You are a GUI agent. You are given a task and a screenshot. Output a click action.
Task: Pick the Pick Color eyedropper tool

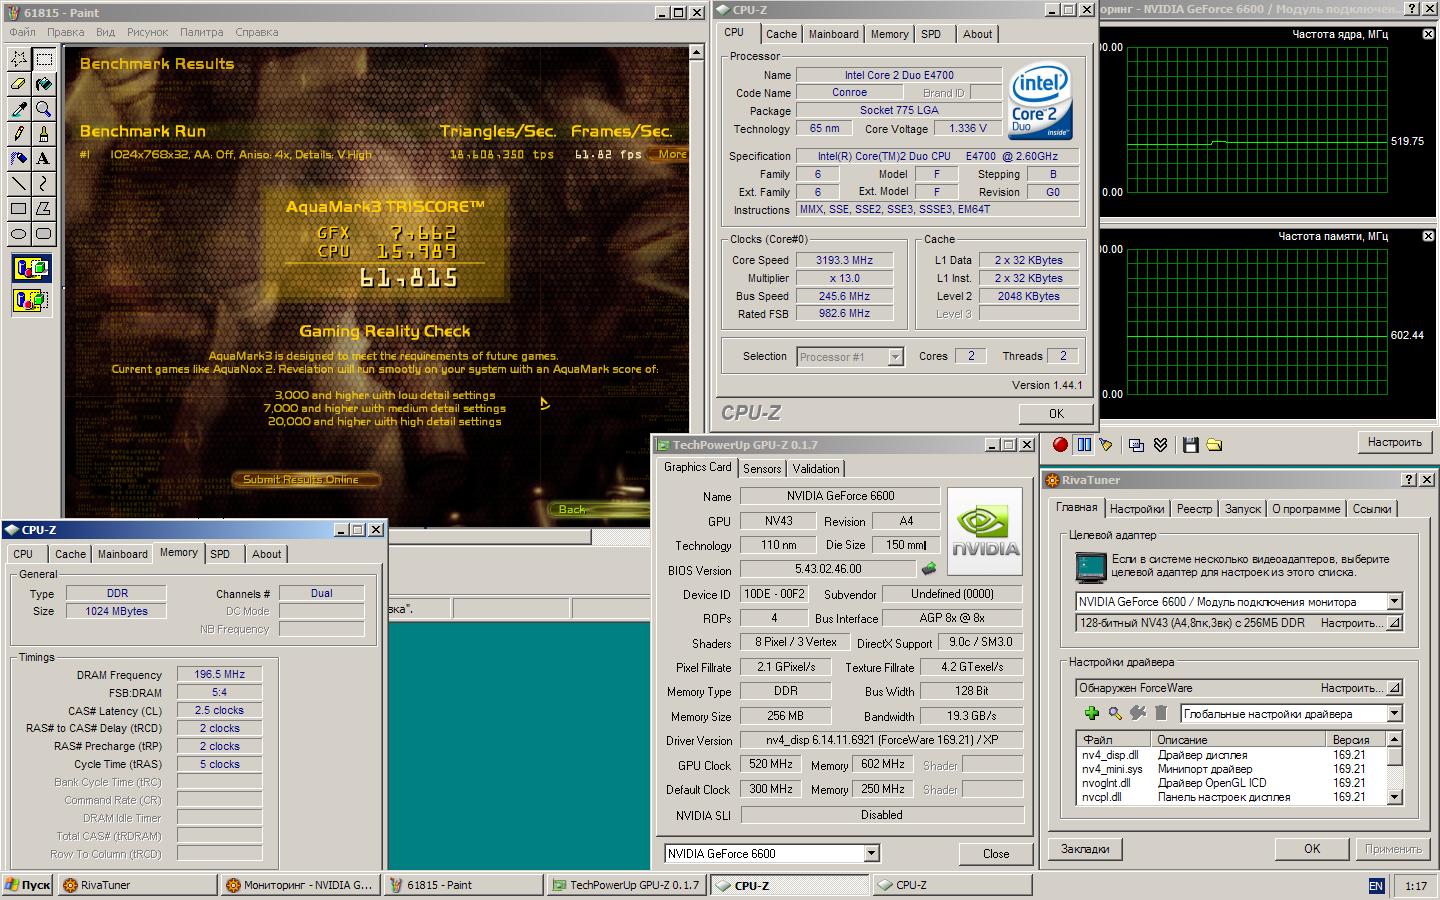click(x=19, y=110)
